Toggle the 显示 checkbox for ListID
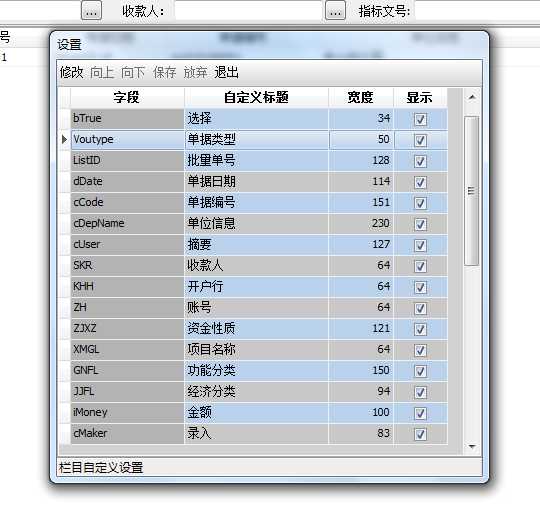Image resolution: width=540 pixels, height=507 pixels. coord(420,161)
